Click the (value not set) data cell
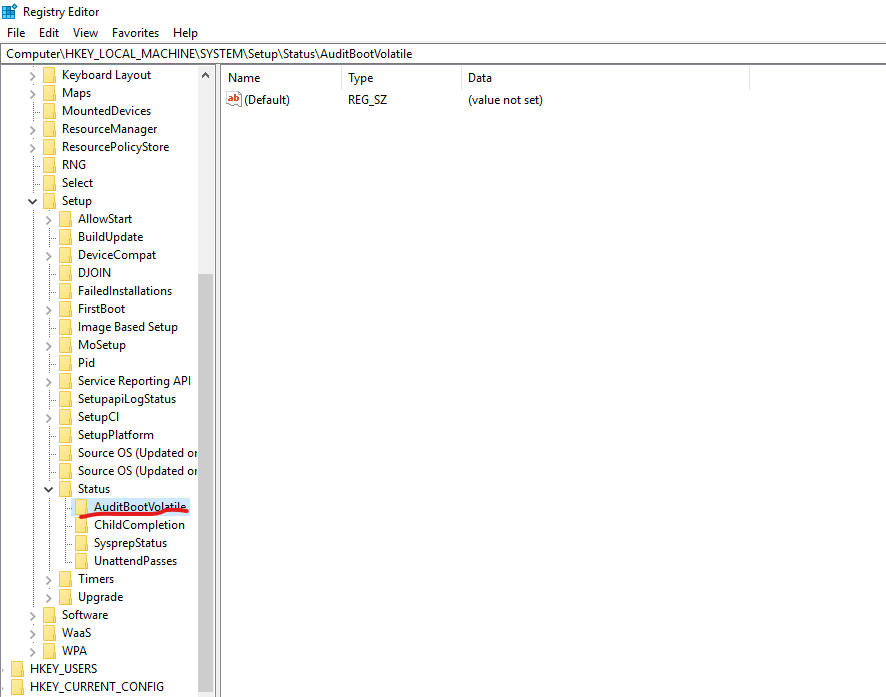The width and height of the screenshot is (886, 697). tap(505, 100)
